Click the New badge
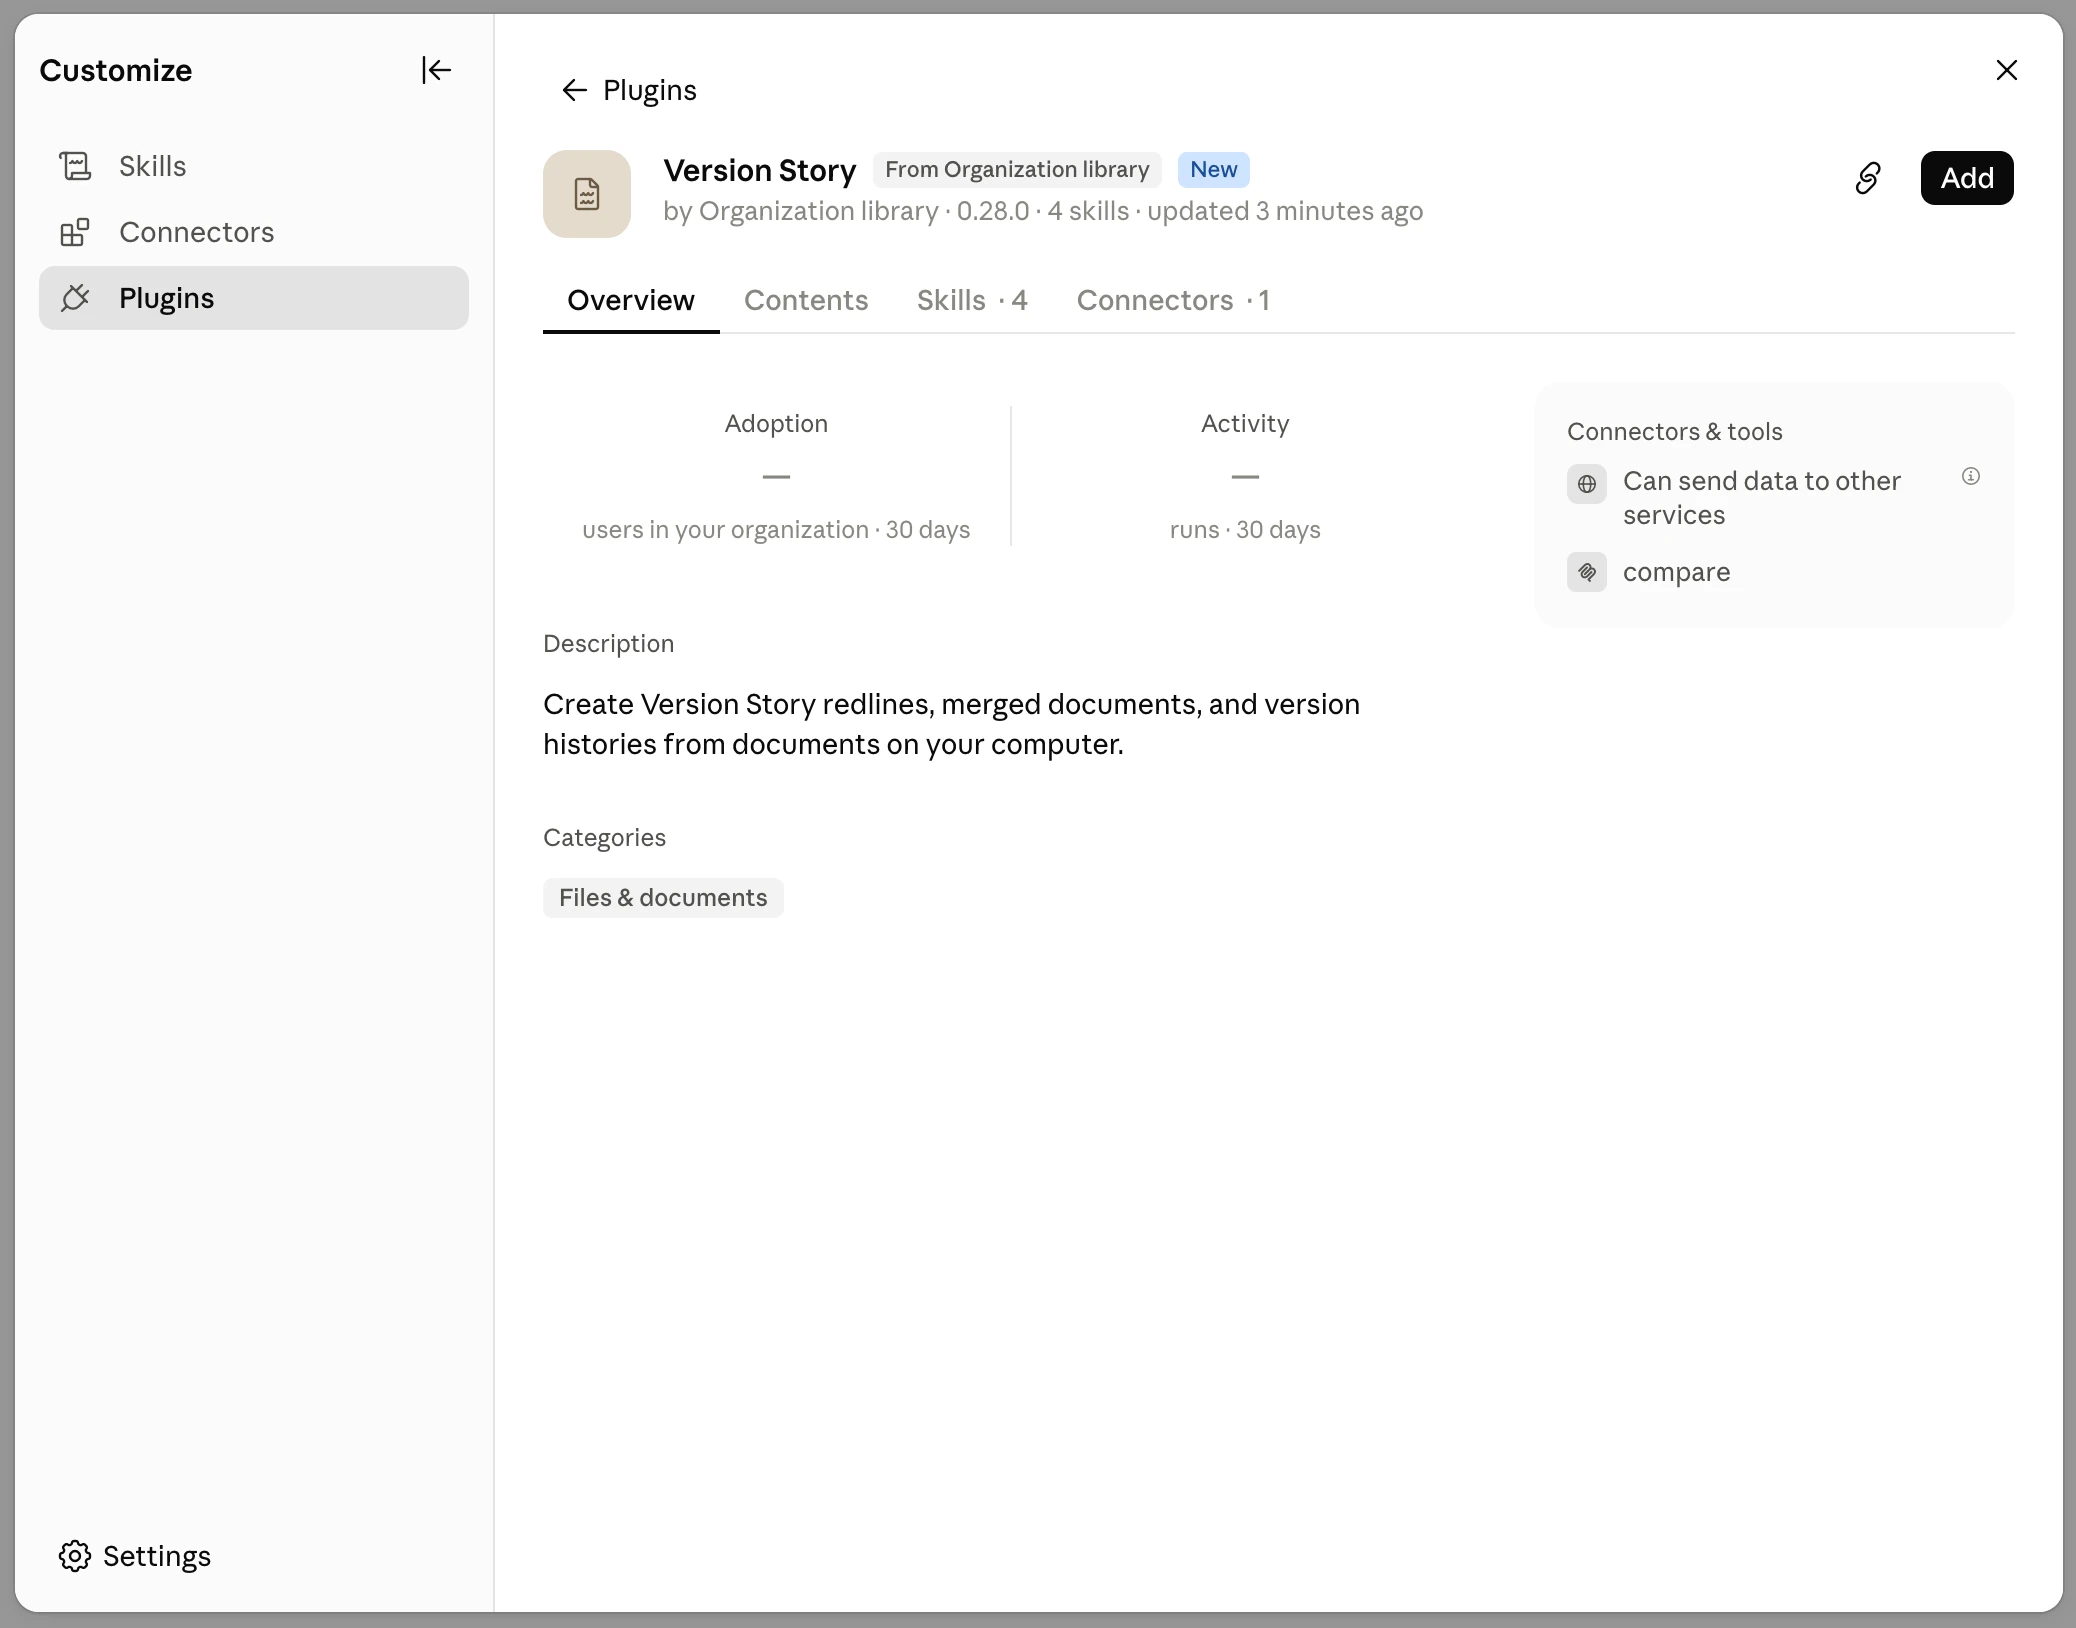Screen dimensions: 2076x1628 [x=1214, y=170]
